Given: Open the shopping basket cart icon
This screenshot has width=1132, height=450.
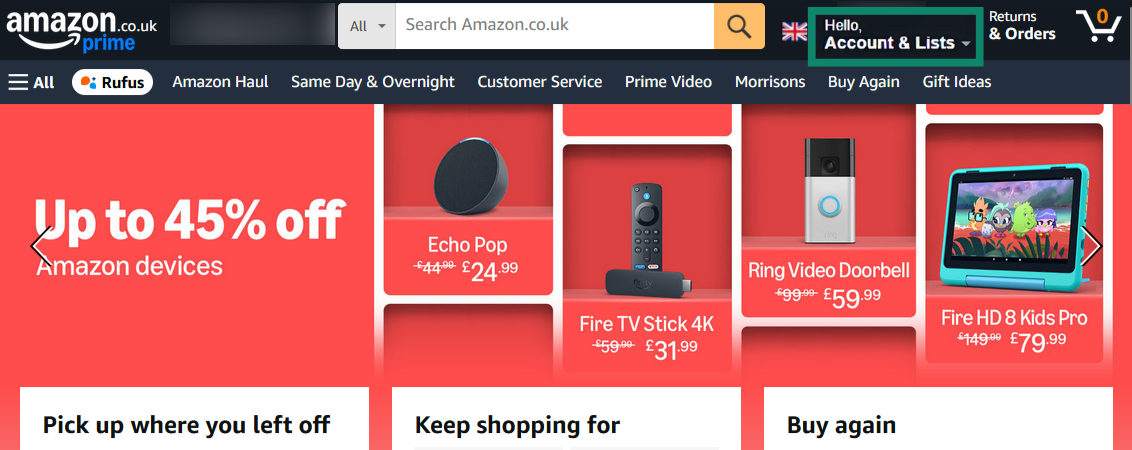Looking at the screenshot, I should coord(1100,26).
